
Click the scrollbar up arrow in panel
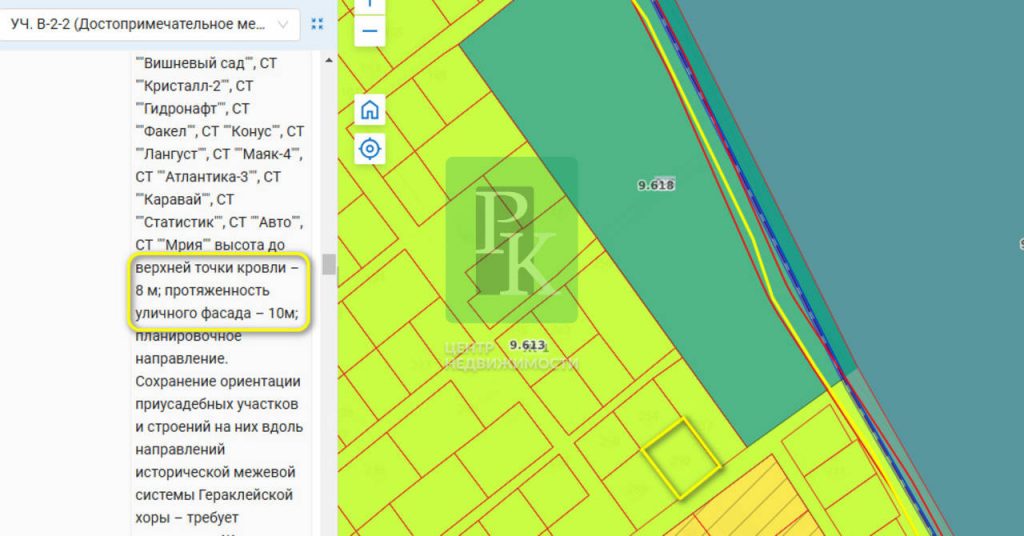click(328, 60)
